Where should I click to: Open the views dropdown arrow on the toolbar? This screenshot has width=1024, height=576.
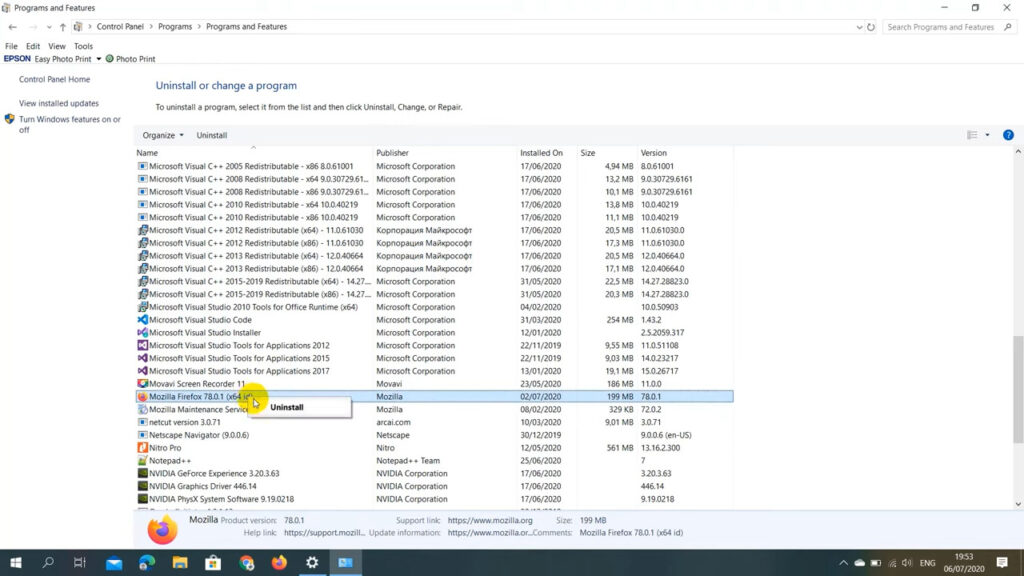click(x=987, y=135)
